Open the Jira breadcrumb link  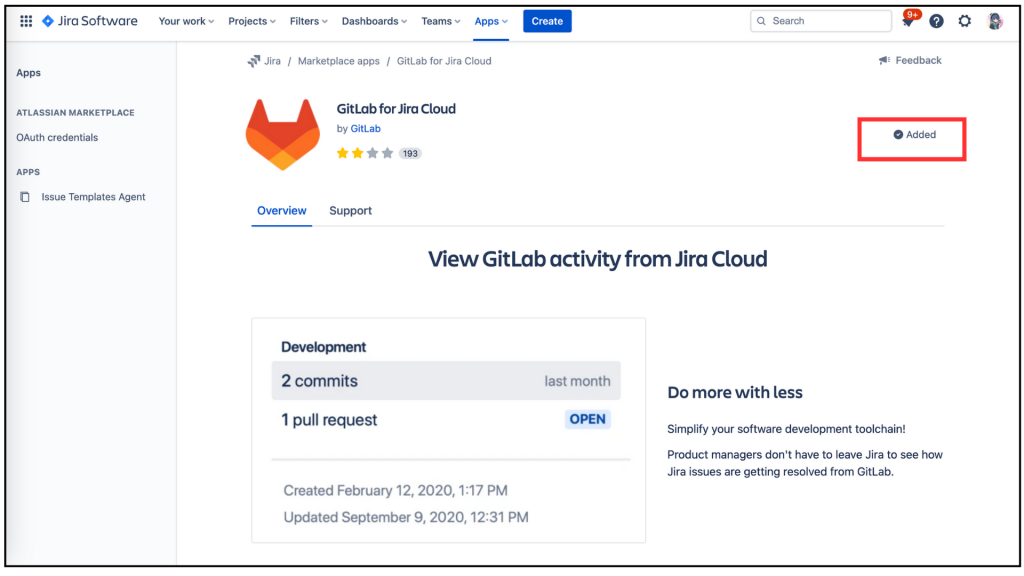272,61
